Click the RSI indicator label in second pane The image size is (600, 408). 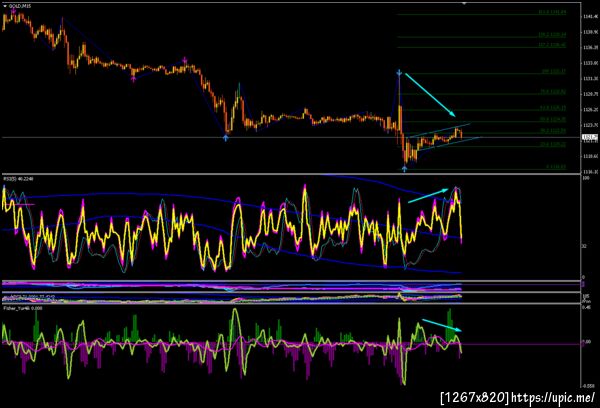(x=16, y=179)
